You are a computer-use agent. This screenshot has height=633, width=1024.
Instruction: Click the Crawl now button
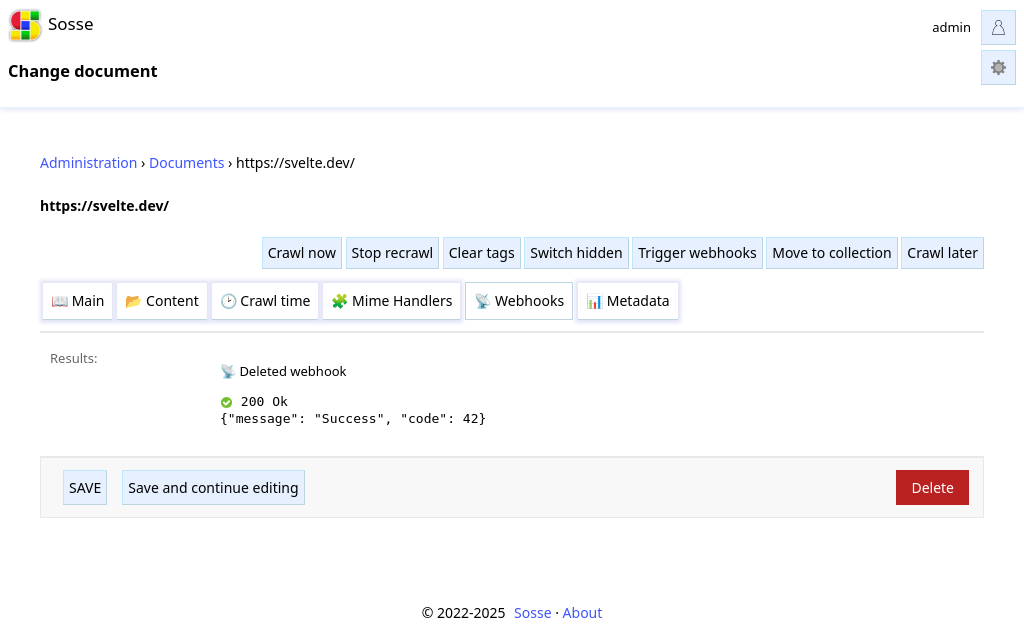(302, 253)
